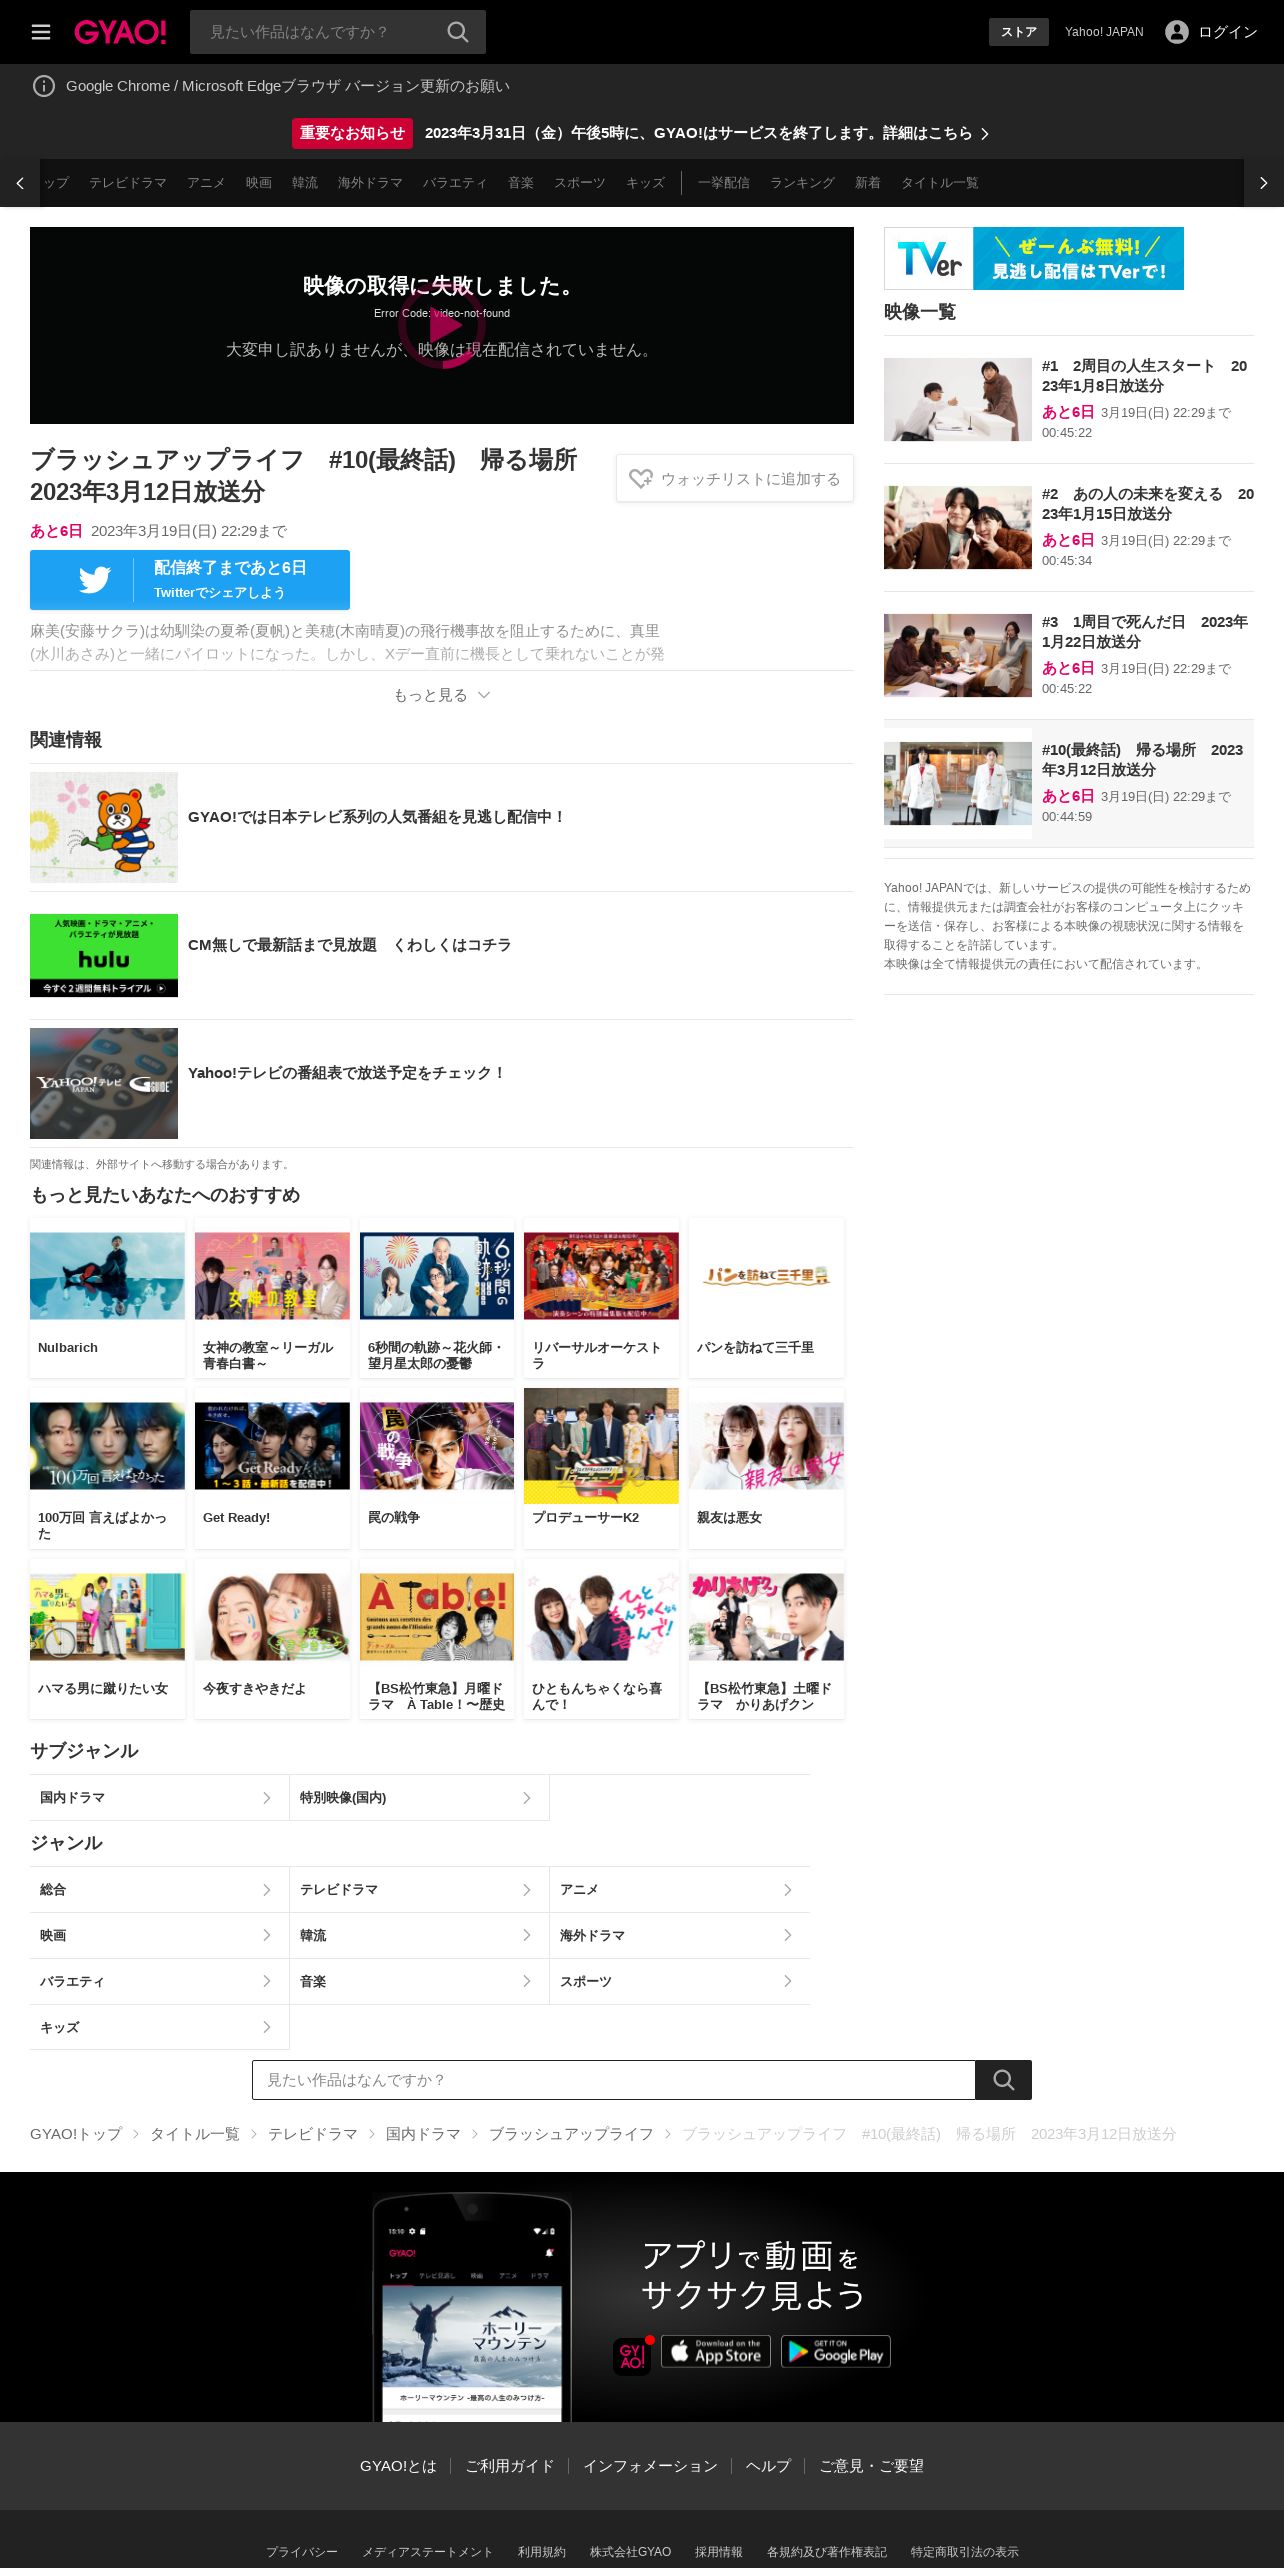Open the Get Ready! recommendation card
The height and width of the screenshot is (2568, 1284).
point(272,1468)
